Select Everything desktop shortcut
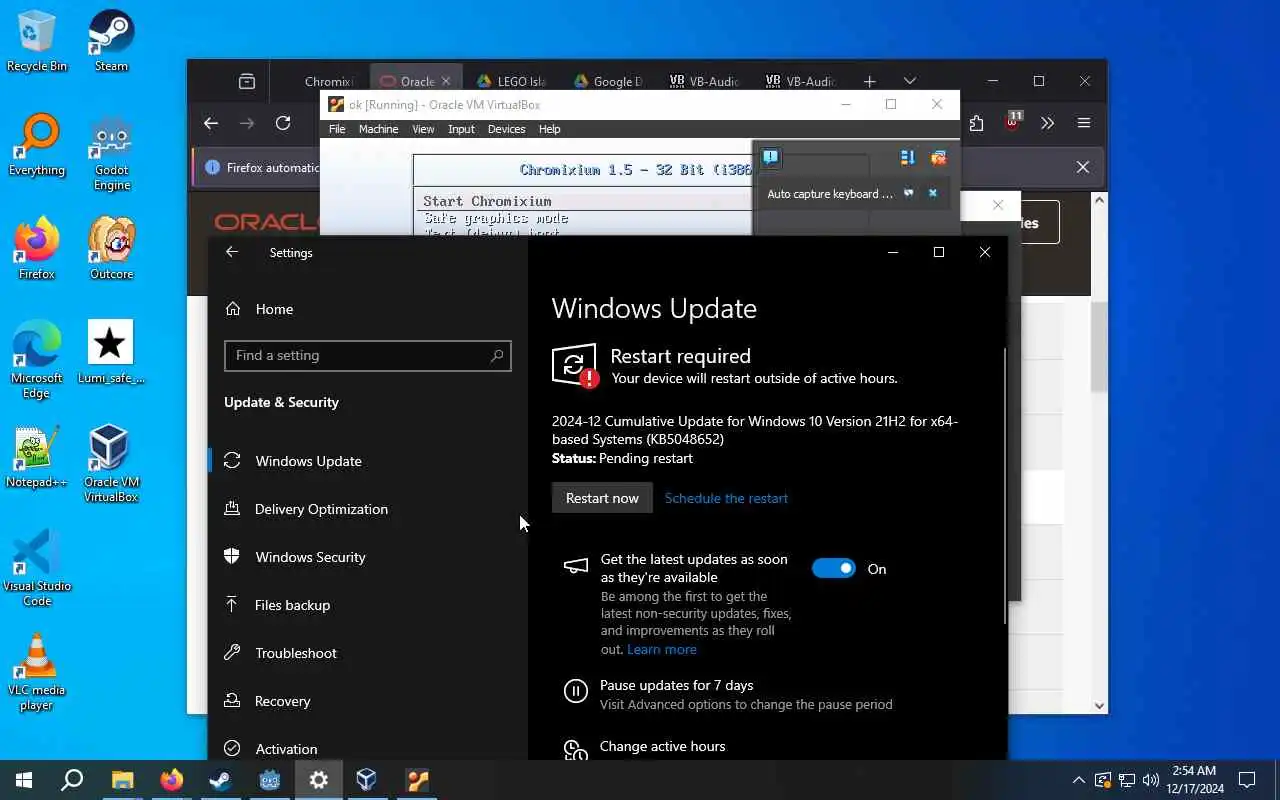This screenshot has height=800, width=1280. pyautogui.click(x=37, y=146)
